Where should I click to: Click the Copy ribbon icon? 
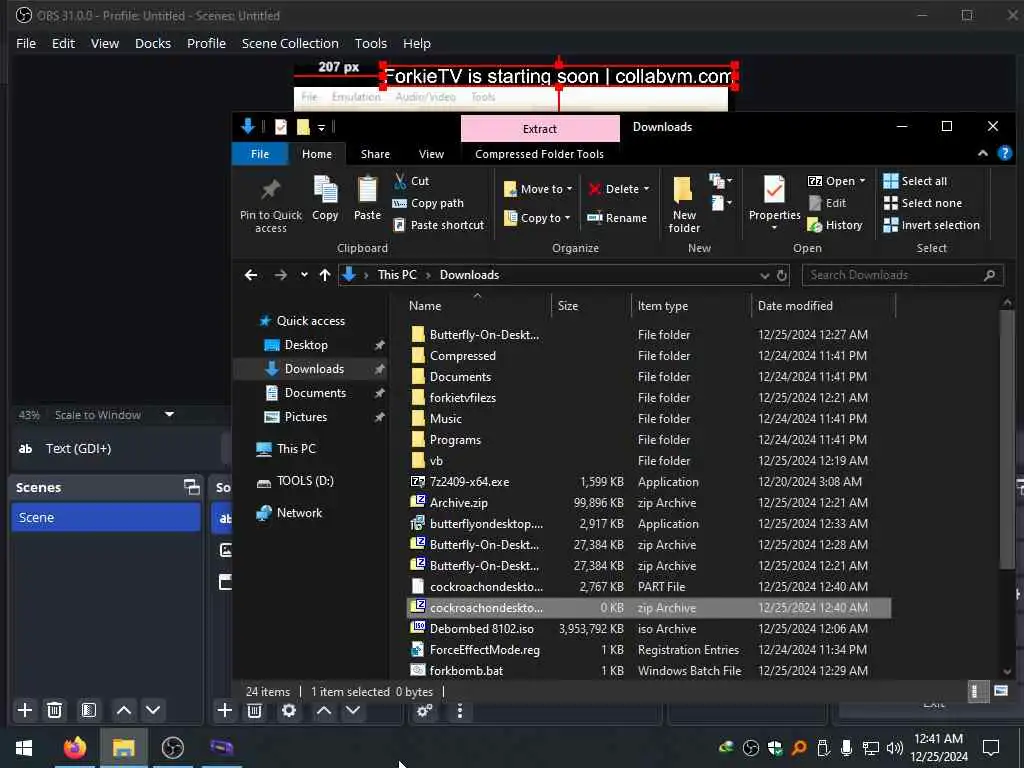pos(325,191)
